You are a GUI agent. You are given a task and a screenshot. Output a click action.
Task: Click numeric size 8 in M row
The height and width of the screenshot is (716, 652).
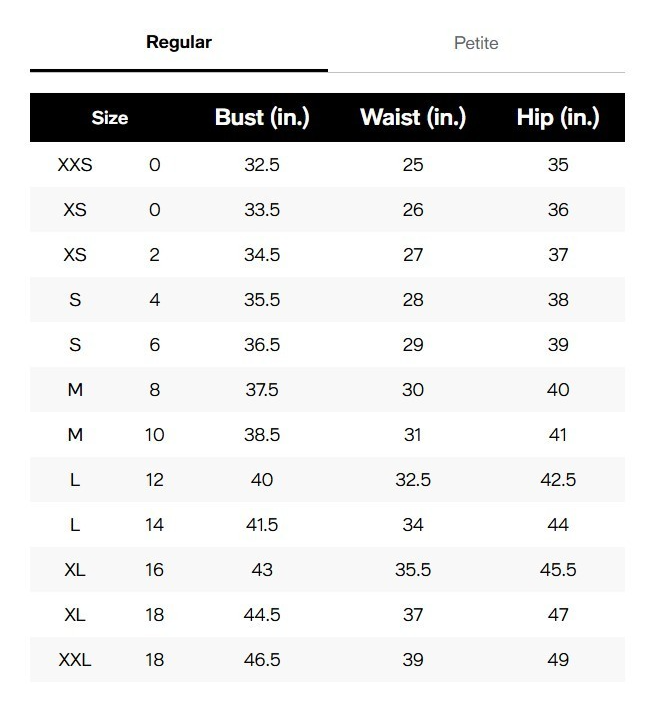[154, 390]
